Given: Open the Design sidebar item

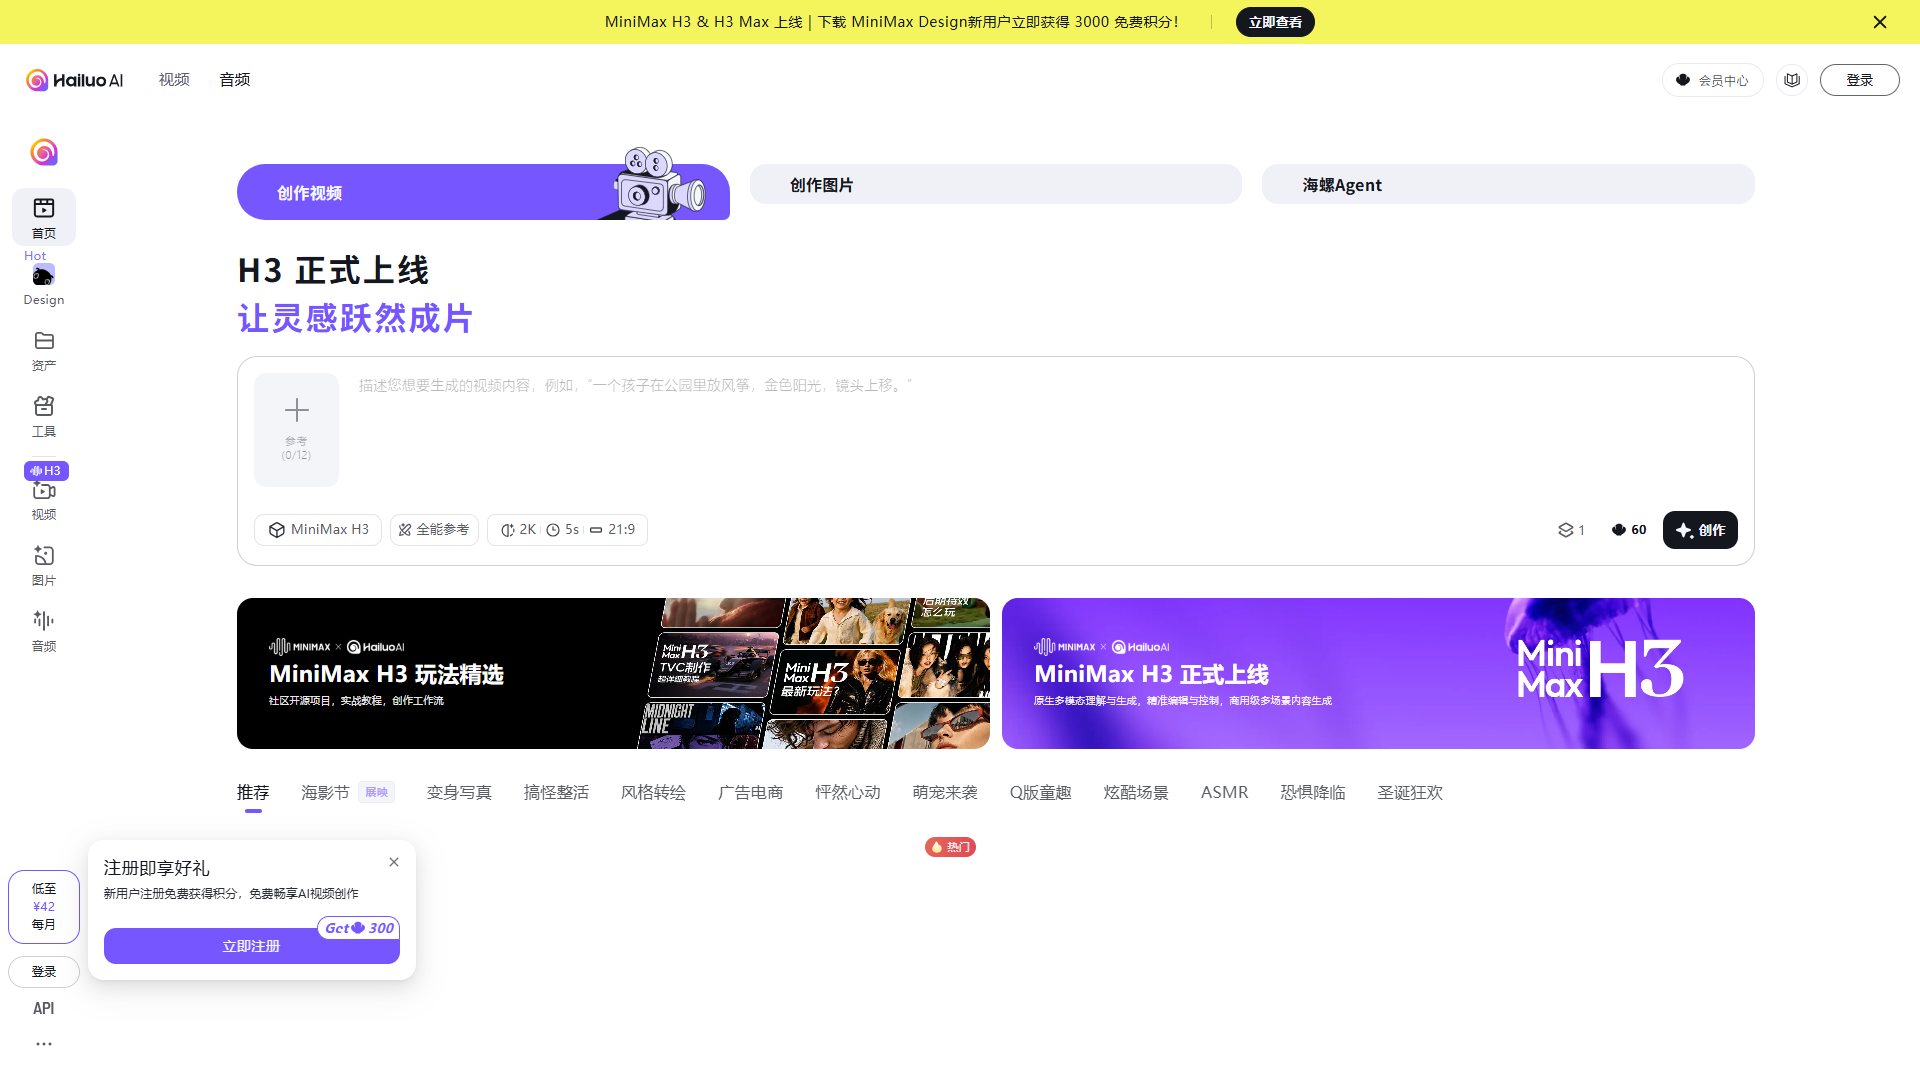Looking at the screenshot, I should pyautogui.click(x=44, y=285).
